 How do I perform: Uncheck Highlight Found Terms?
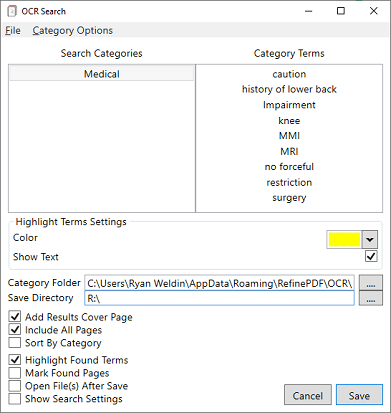(x=15, y=360)
